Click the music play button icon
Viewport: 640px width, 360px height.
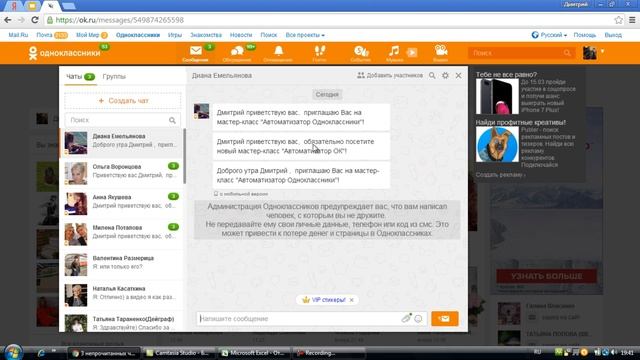412,52
